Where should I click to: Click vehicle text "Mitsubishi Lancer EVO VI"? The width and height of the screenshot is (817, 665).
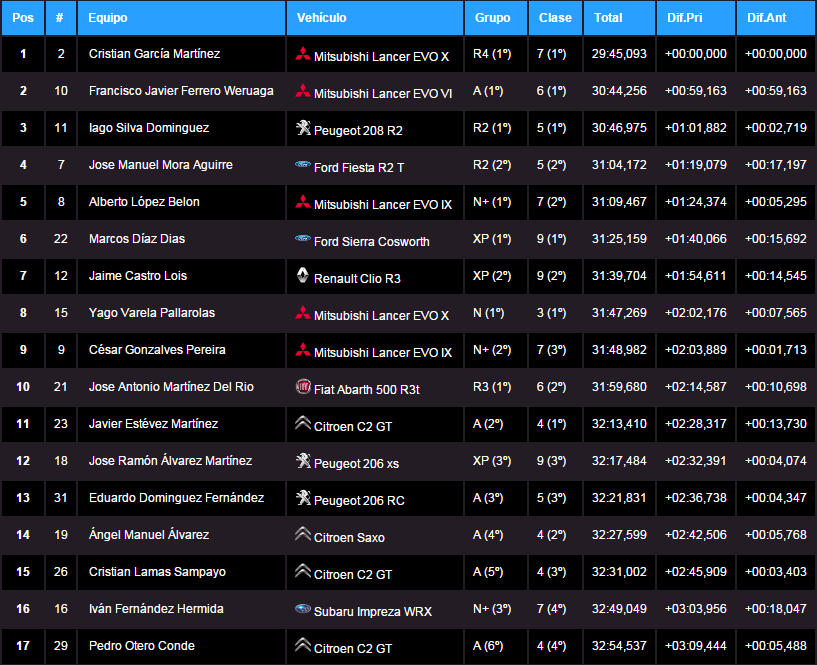click(x=383, y=93)
